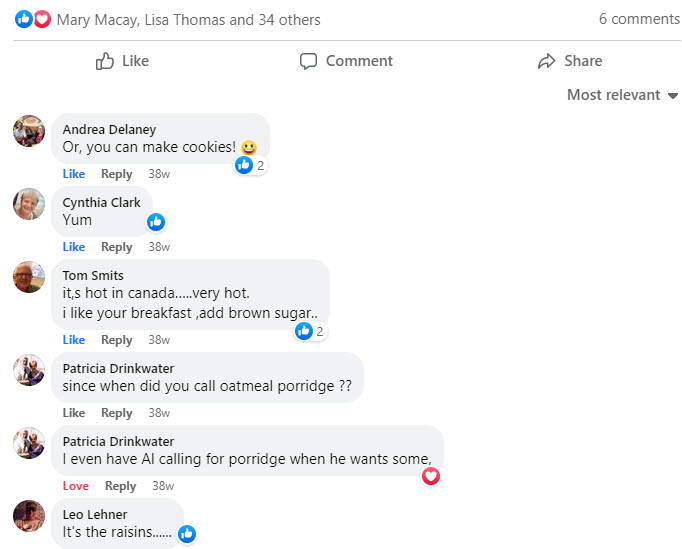Reply to Andrea Delaney's cookies comment
The image size is (682, 549).
(117, 174)
